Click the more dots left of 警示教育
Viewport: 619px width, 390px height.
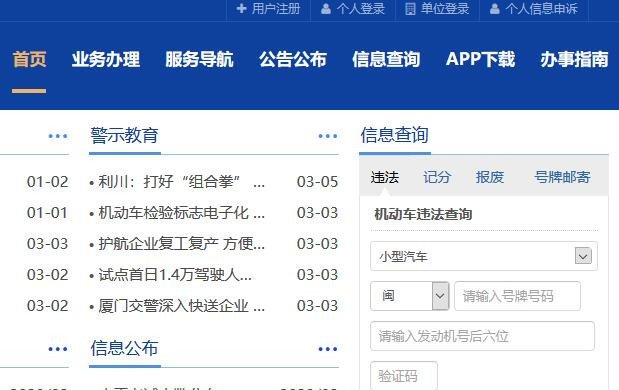[x=58, y=136]
